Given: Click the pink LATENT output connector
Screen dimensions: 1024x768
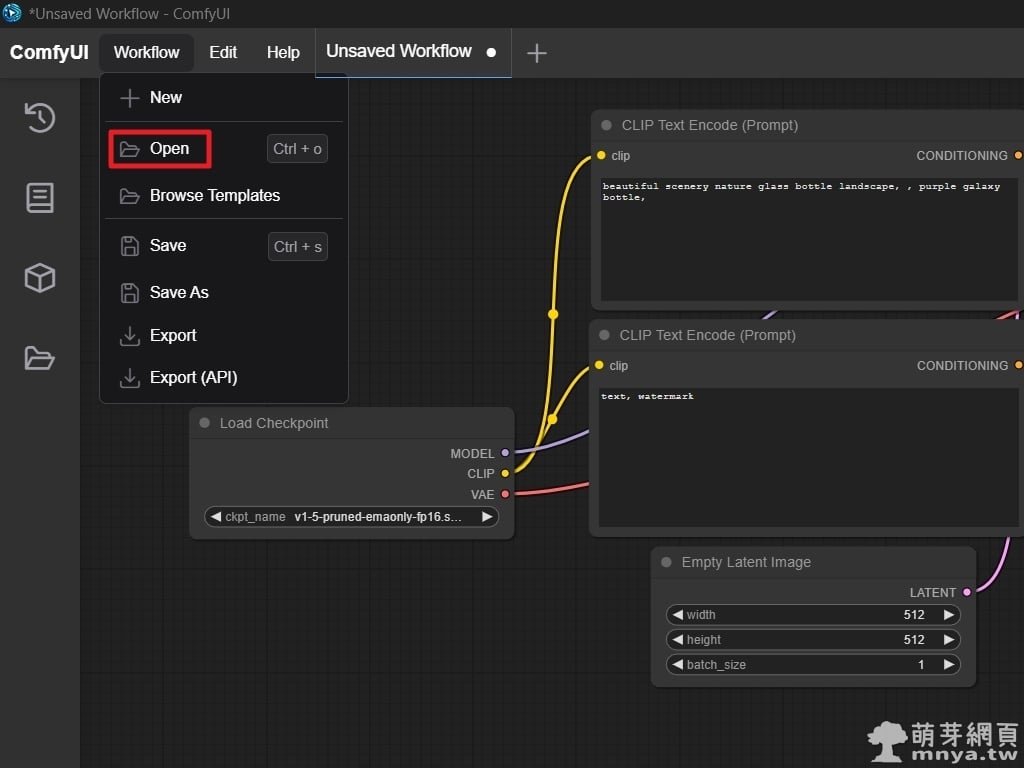Looking at the screenshot, I should click(966, 592).
